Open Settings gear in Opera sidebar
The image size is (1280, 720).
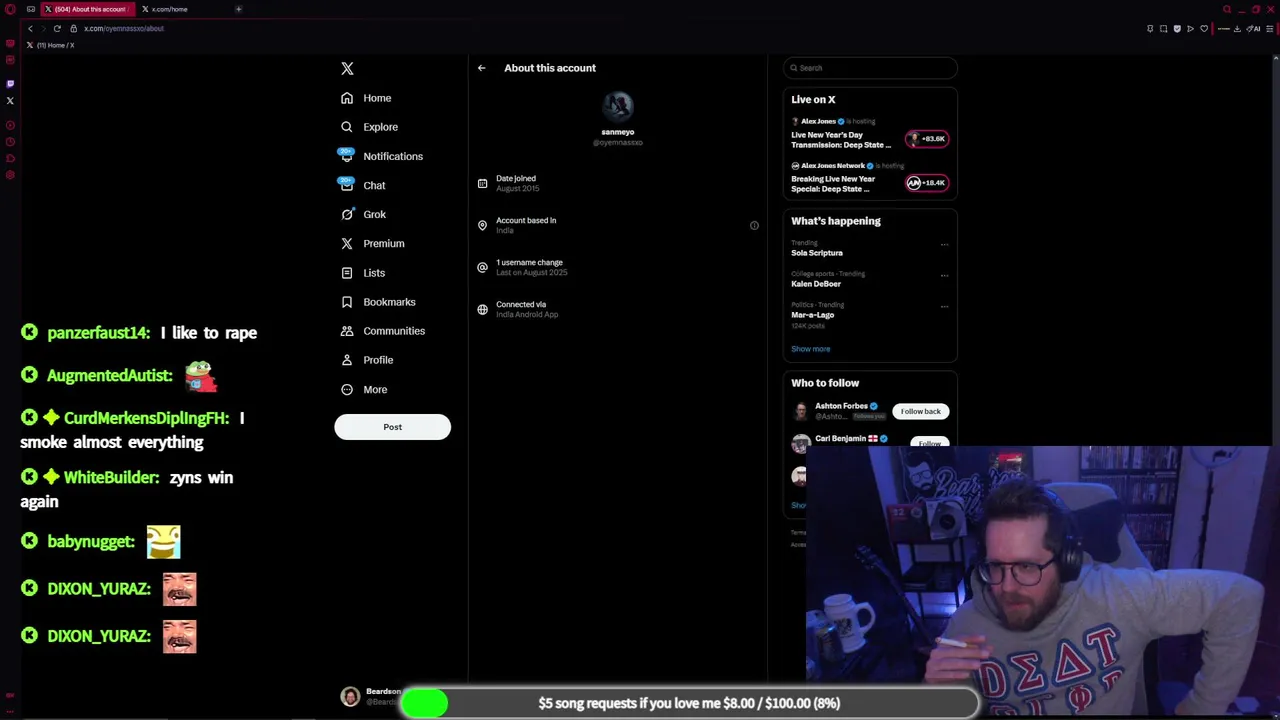[10, 175]
